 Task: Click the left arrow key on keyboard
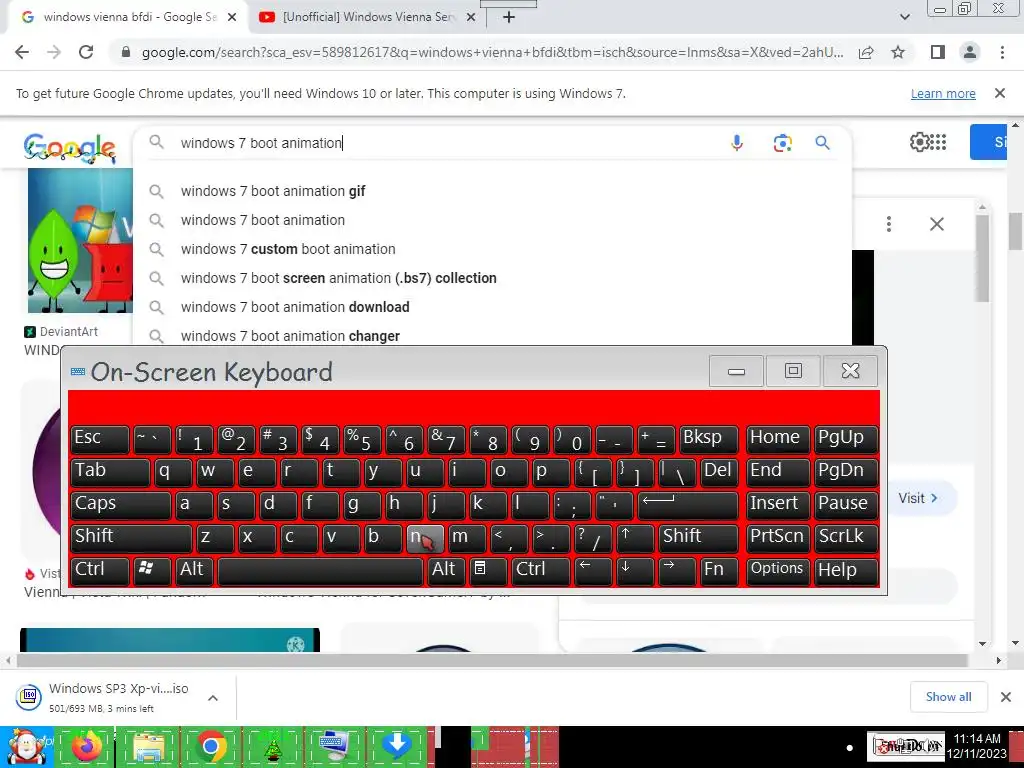coord(592,569)
